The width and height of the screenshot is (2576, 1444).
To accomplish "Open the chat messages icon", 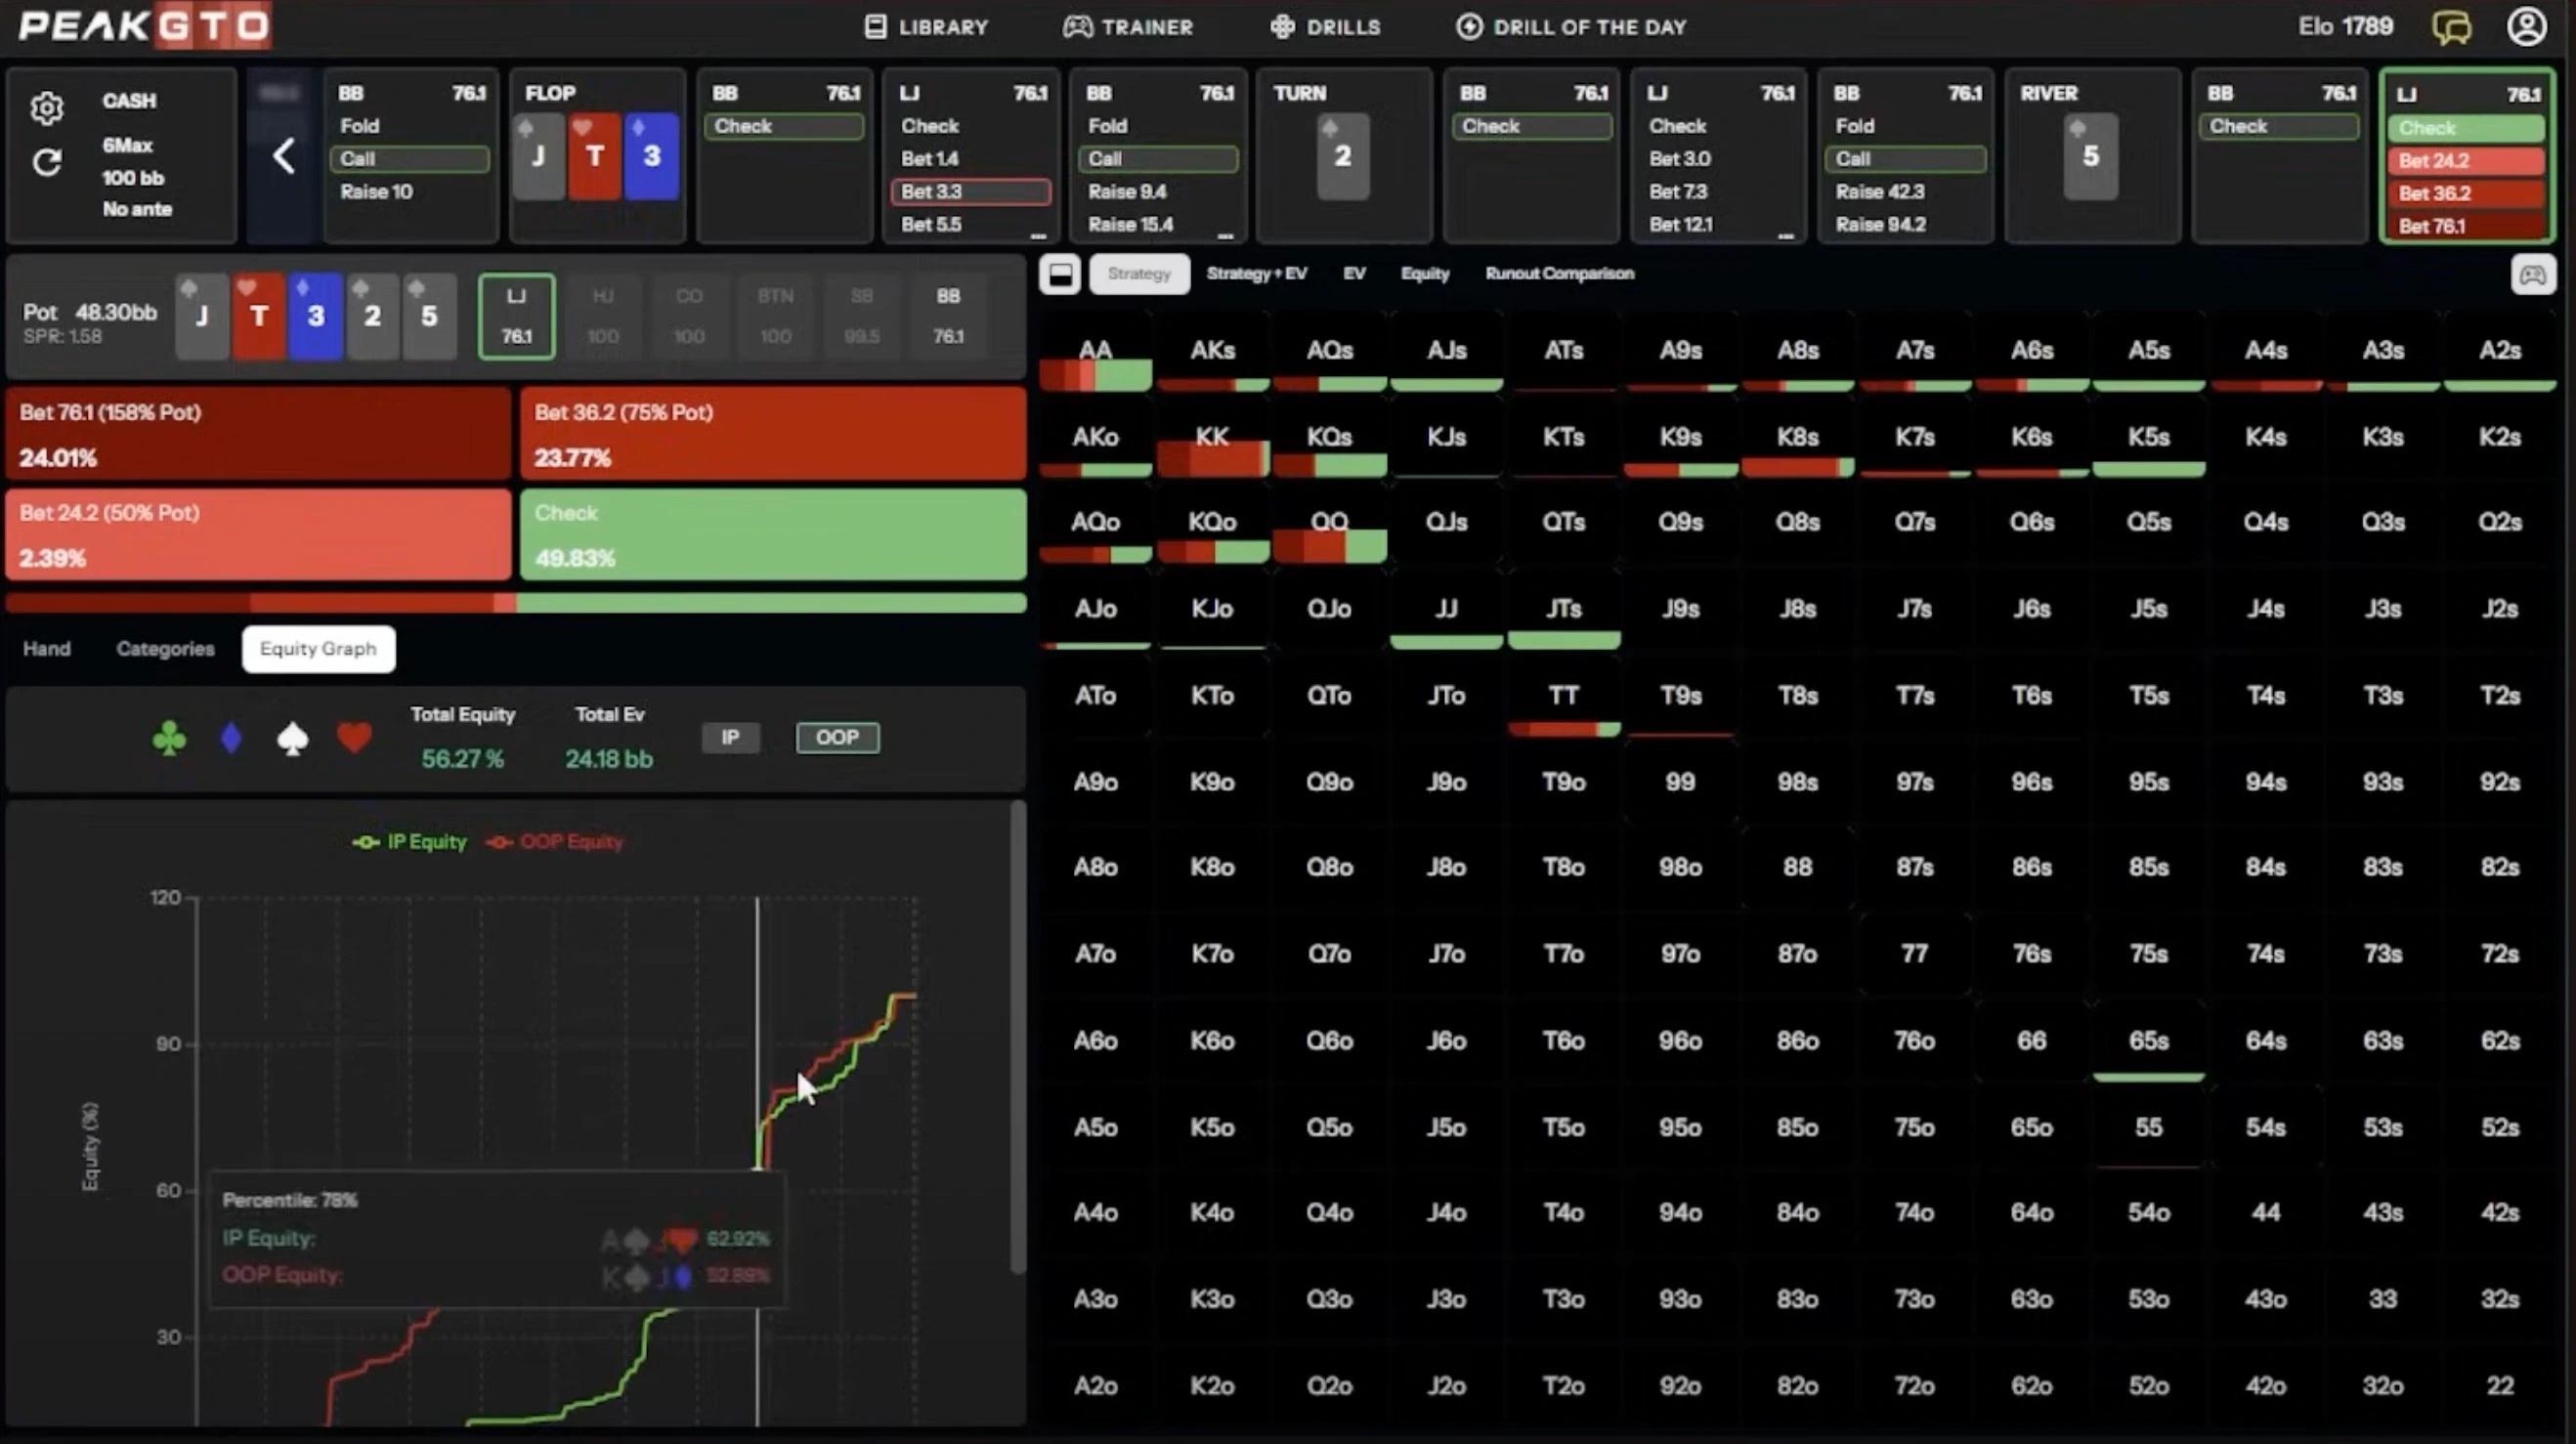I will click(2451, 27).
